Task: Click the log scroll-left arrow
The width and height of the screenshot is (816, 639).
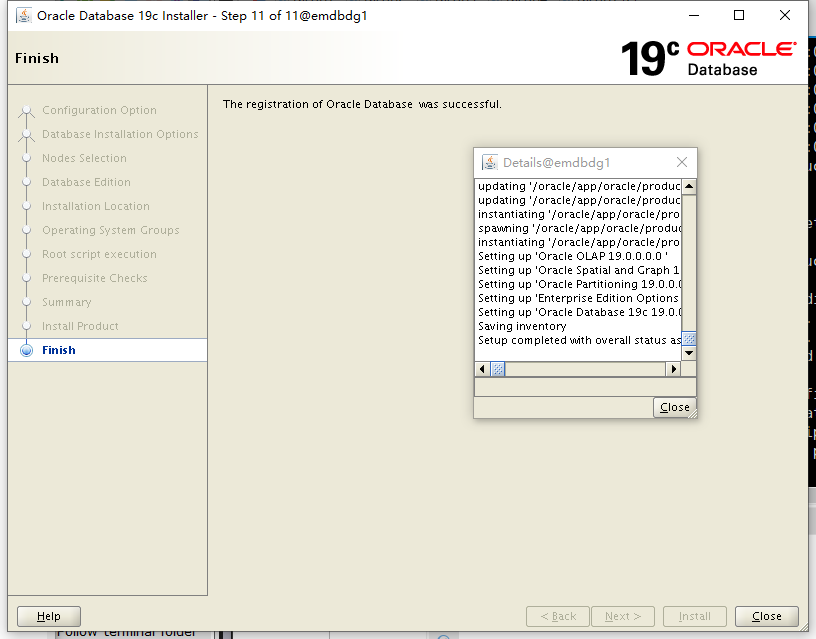Action: tap(482, 369)
